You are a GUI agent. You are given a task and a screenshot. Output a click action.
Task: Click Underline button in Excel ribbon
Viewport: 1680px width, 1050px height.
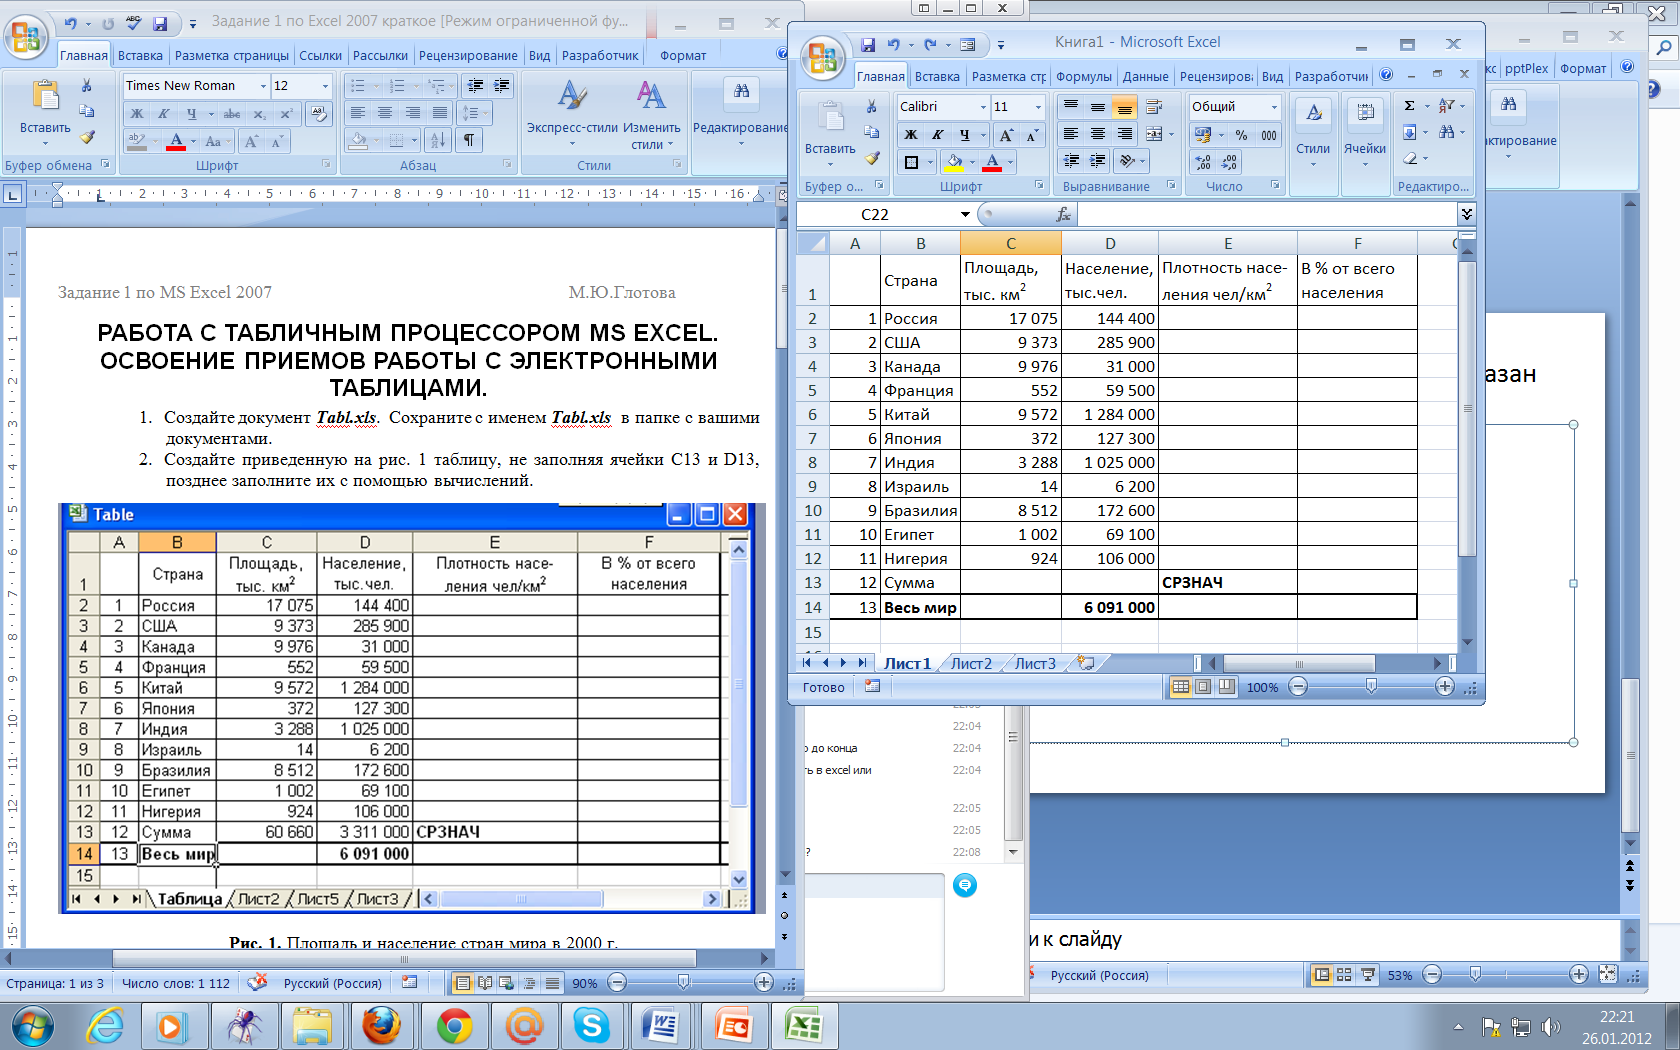tap(964, 134)
